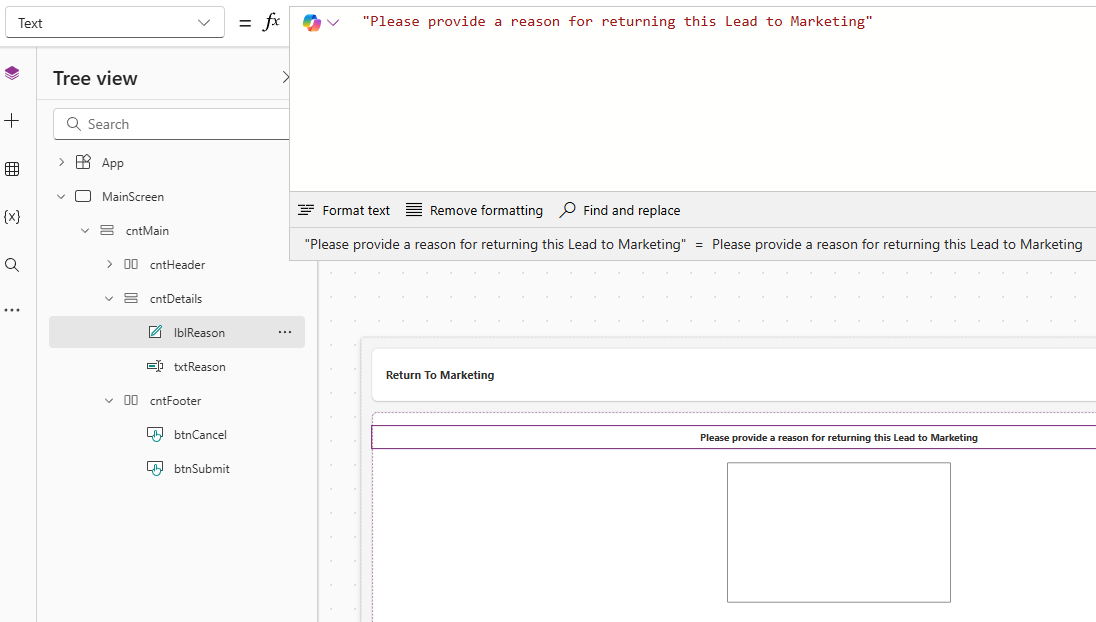Open the Tree view layers icon
The height and width of the screenshot is (622, 1096).
tap(12, 73)
